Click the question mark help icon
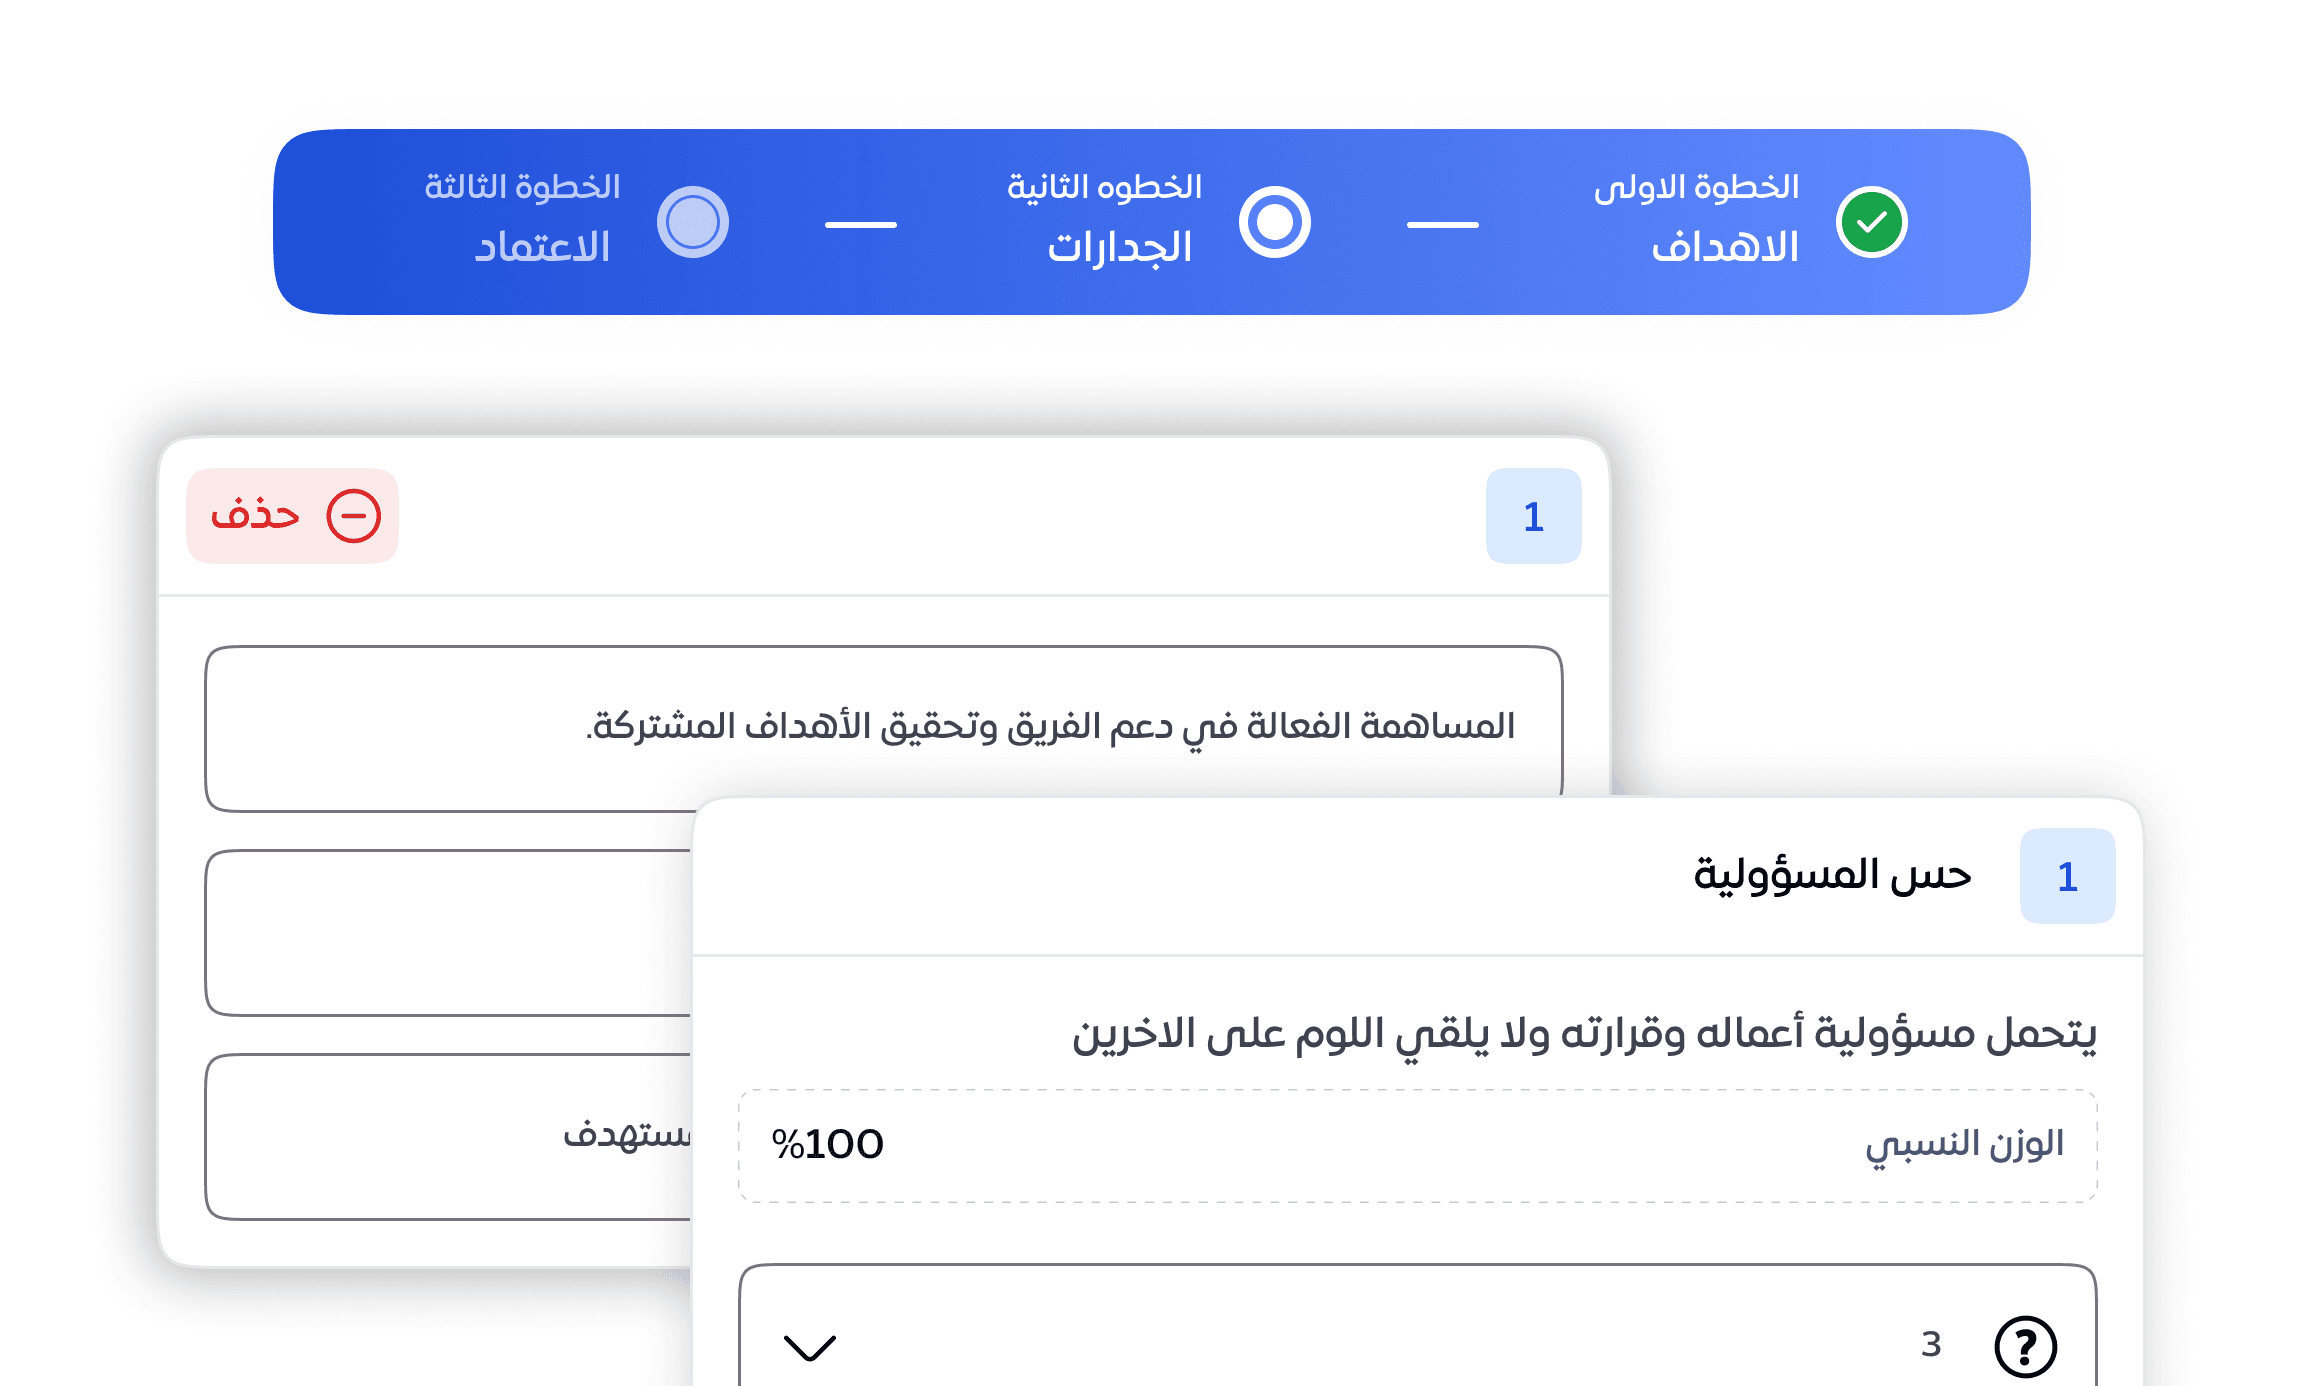 (x=2026, y=1346)
